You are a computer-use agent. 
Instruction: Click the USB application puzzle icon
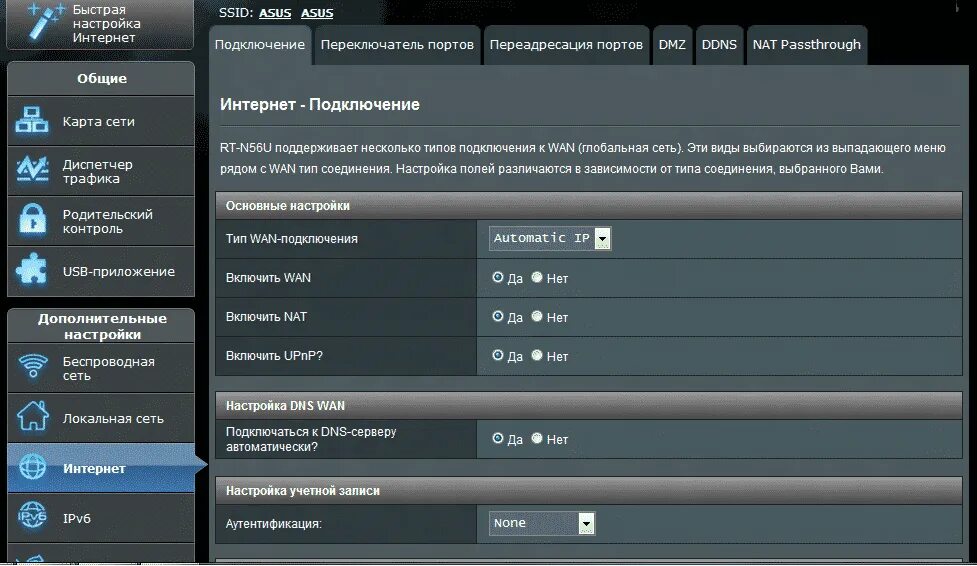tap(31, 271)
